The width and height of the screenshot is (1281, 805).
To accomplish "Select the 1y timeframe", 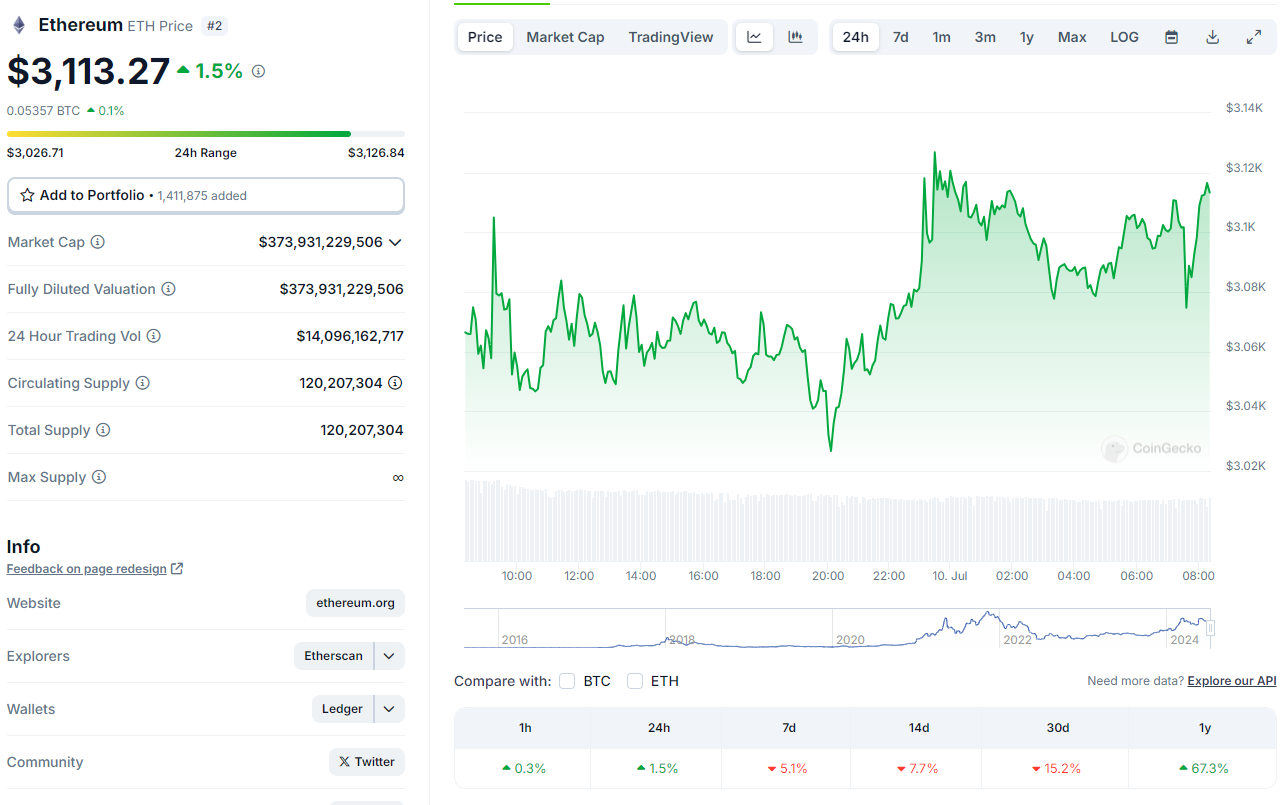I will (x=1027, y=37).
